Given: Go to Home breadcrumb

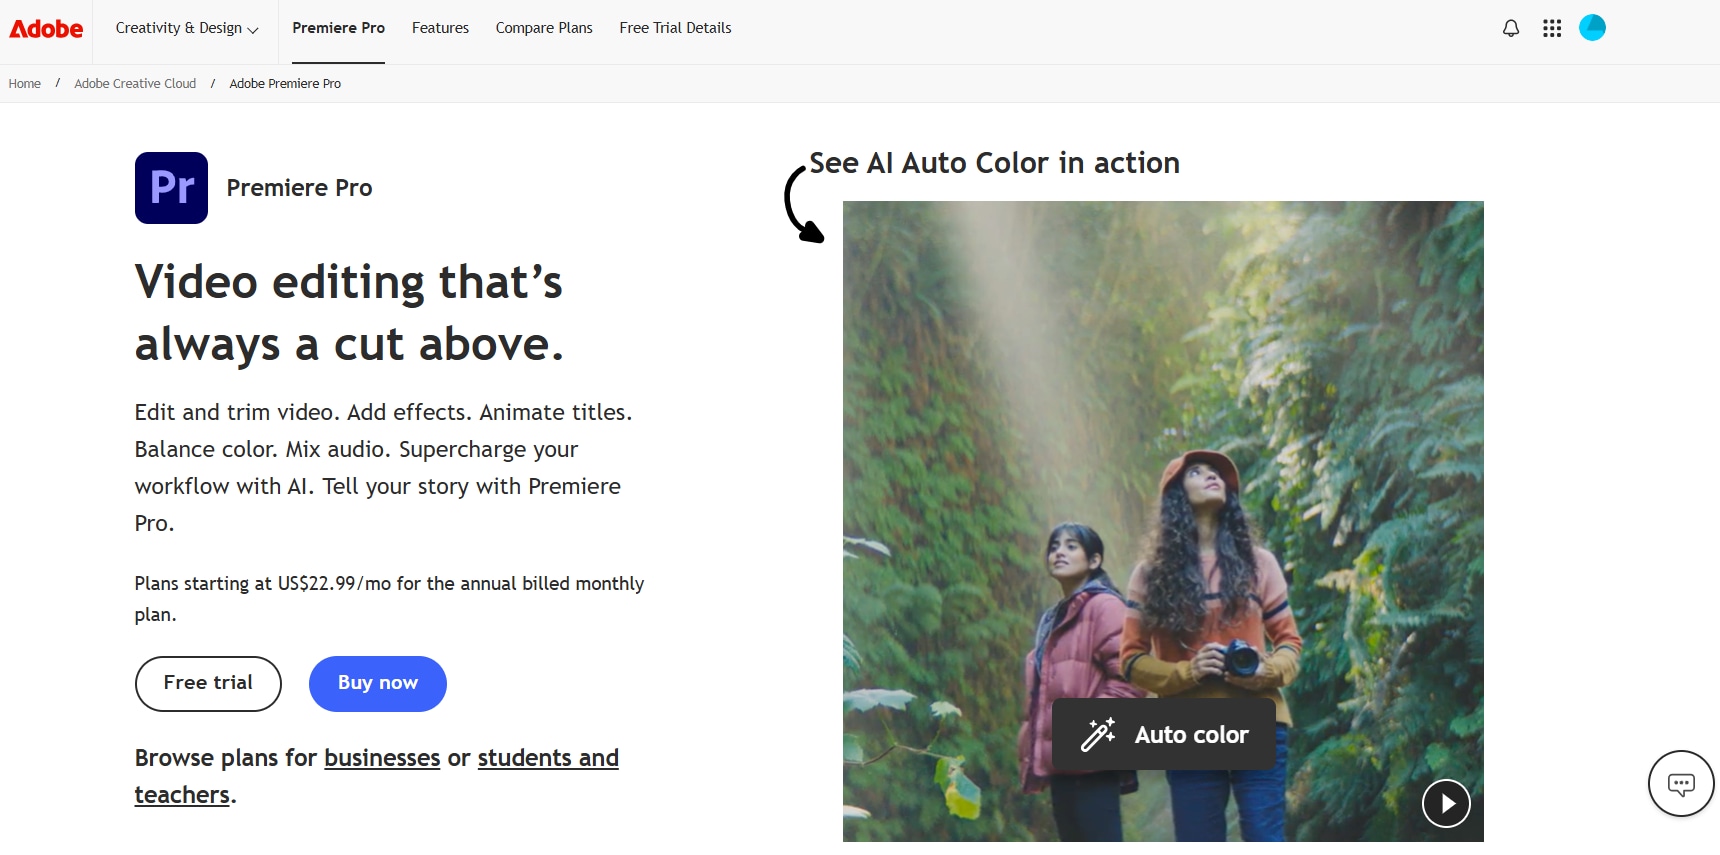Looking at the screenshot, I should pyautogui.click(x=25, y=84).
